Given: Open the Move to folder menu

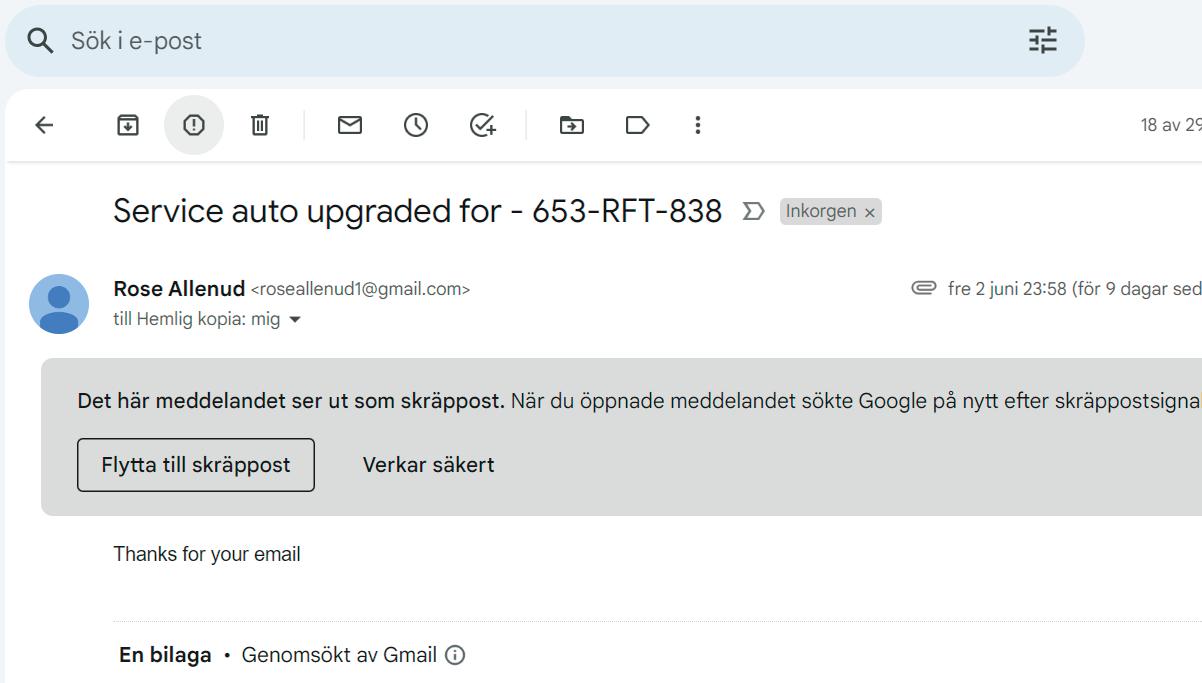Looking at the screenshot, I should (x=572, y=125).
